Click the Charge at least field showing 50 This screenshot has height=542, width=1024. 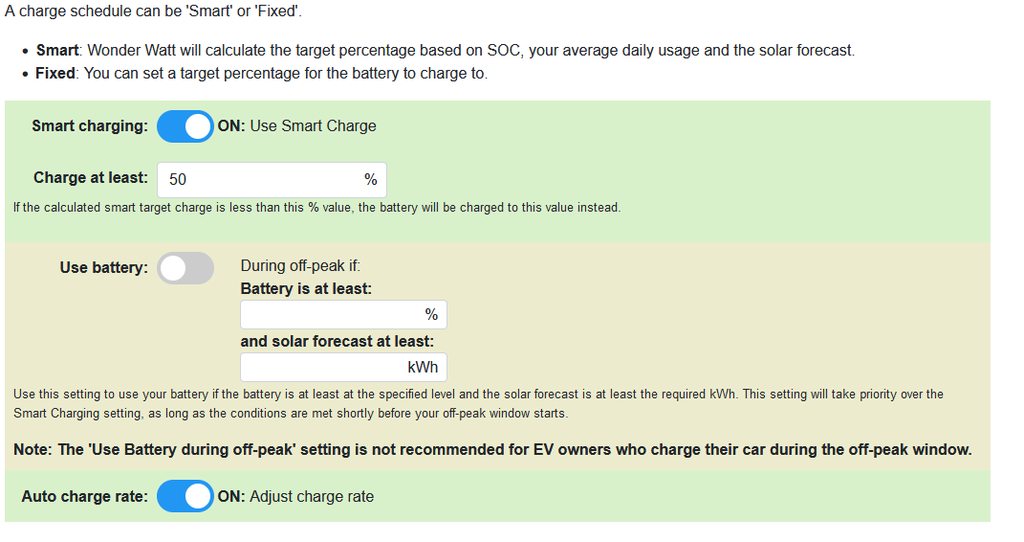260,180
